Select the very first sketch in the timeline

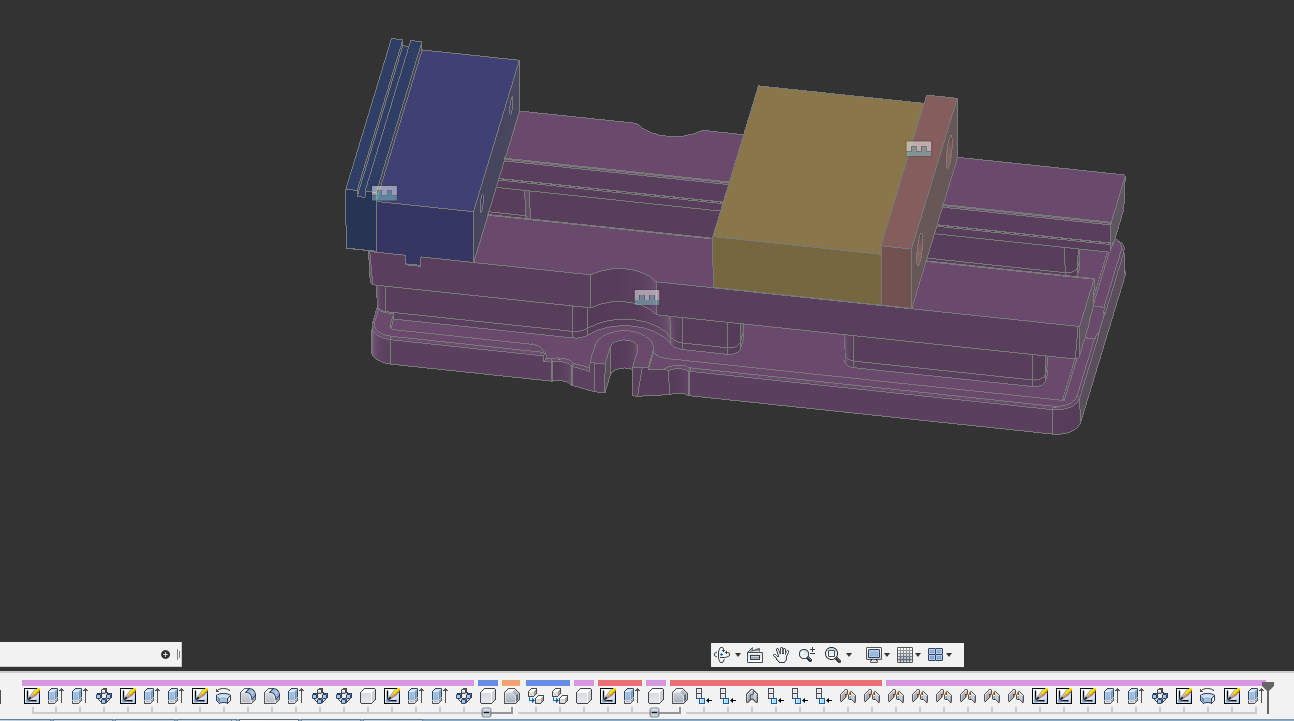coord(32,696)
